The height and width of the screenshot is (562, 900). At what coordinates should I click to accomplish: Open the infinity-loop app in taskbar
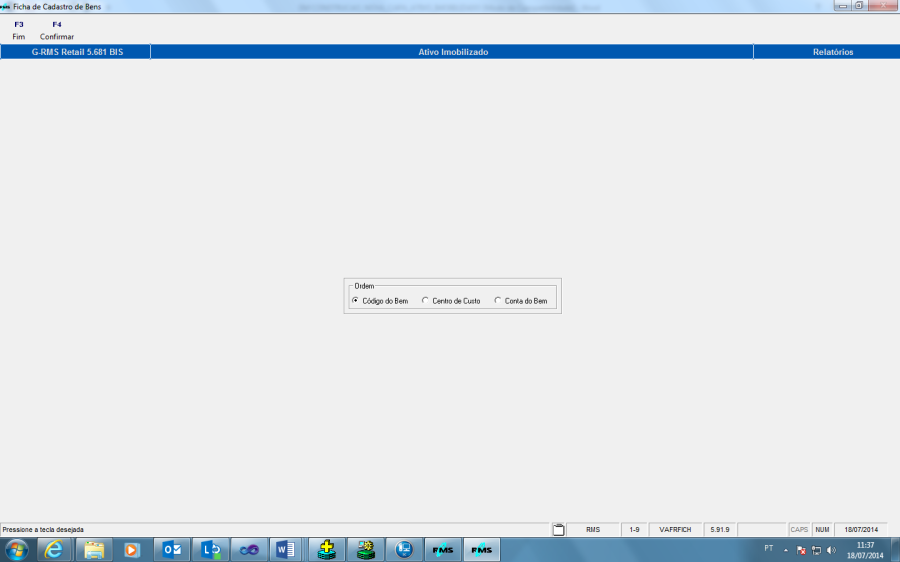coord(249,550)
